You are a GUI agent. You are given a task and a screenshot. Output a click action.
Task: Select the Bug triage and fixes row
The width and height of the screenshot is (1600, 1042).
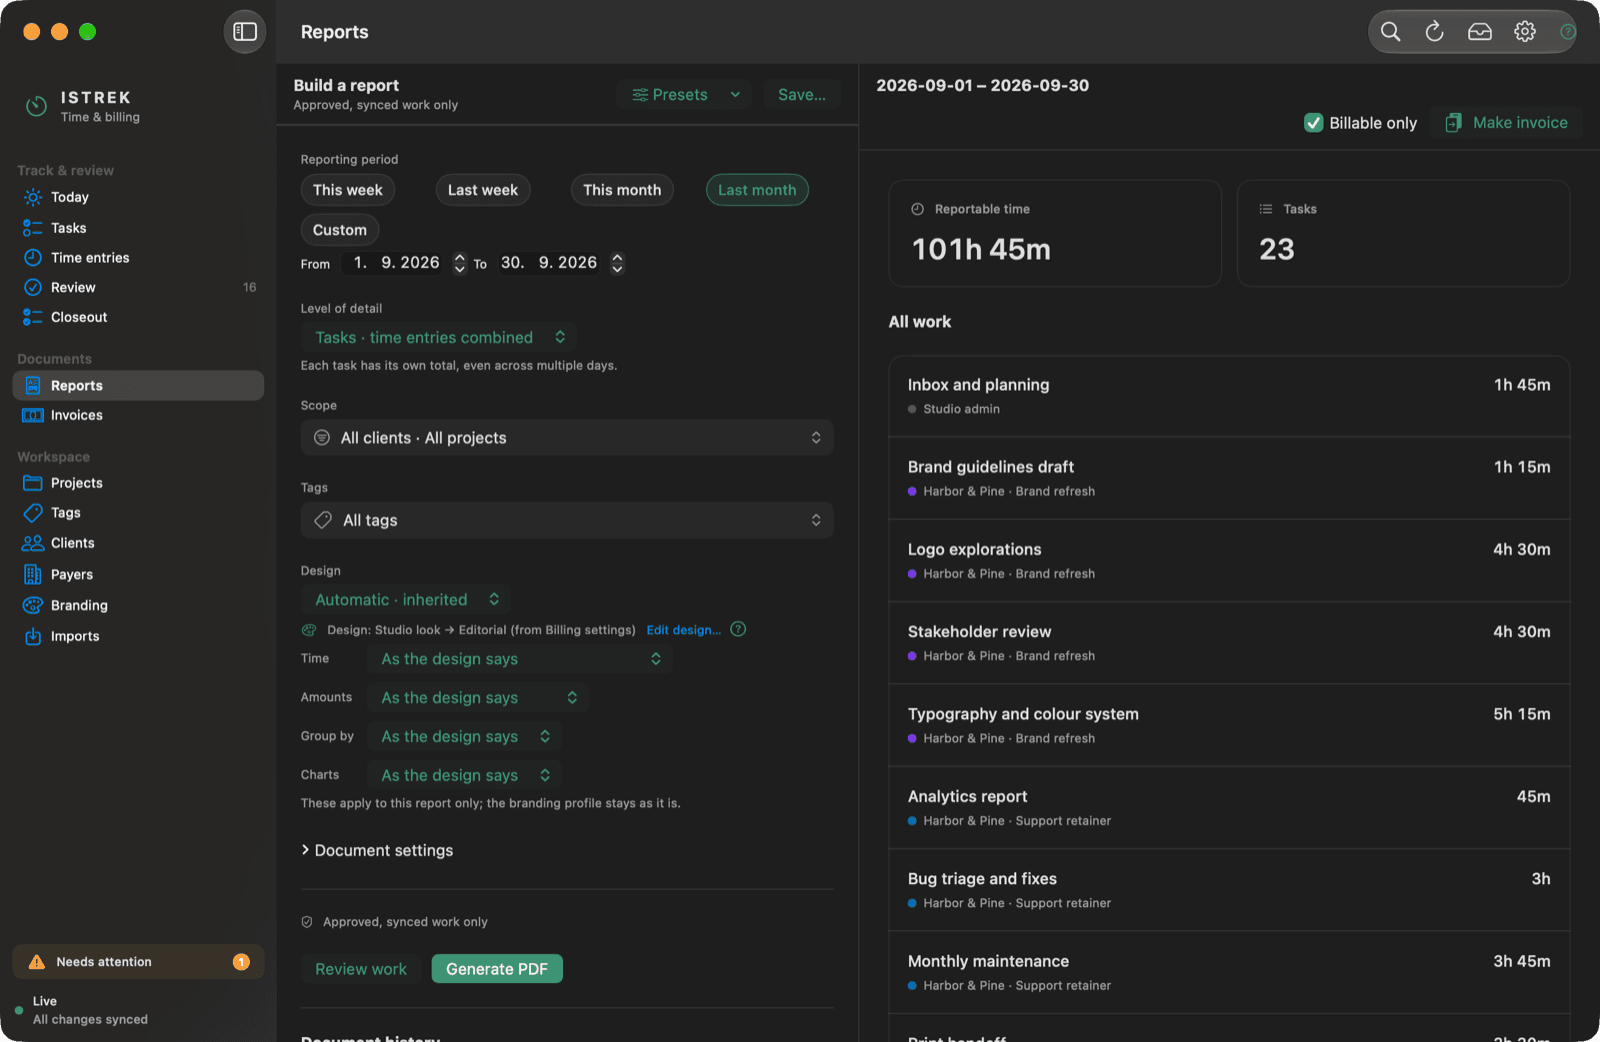click(x=1229, y=890)
